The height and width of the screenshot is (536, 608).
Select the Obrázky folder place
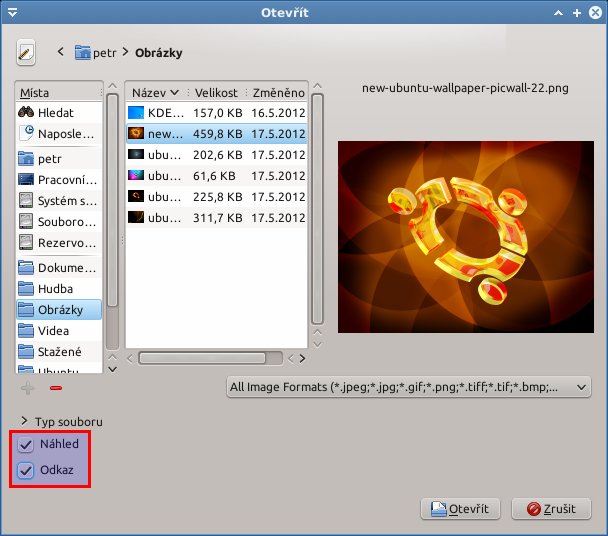click(59, 309)
